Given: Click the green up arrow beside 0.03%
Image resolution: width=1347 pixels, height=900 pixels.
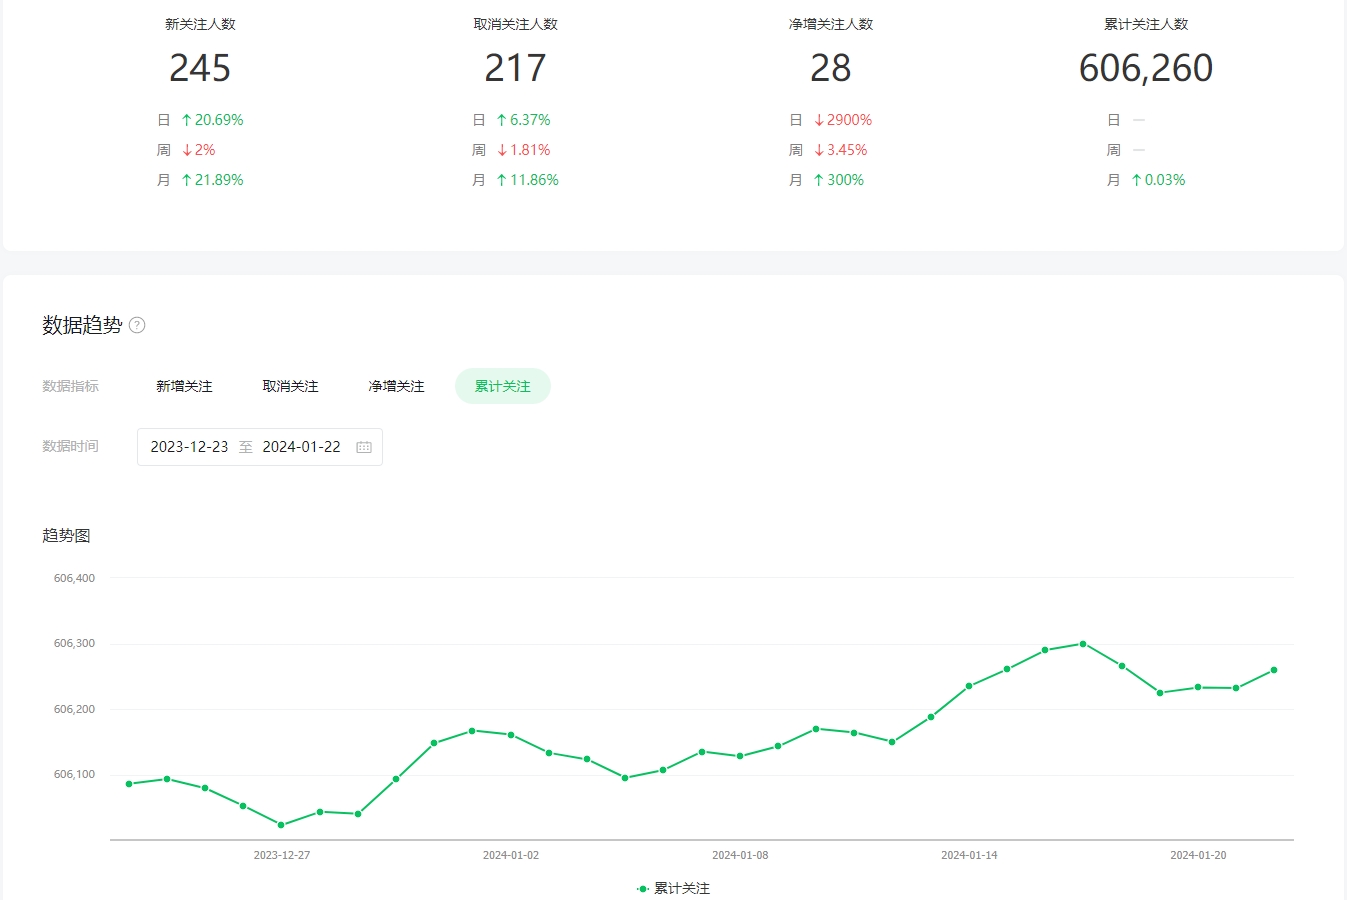Looking at the screenshot, I should point(1136,180).
